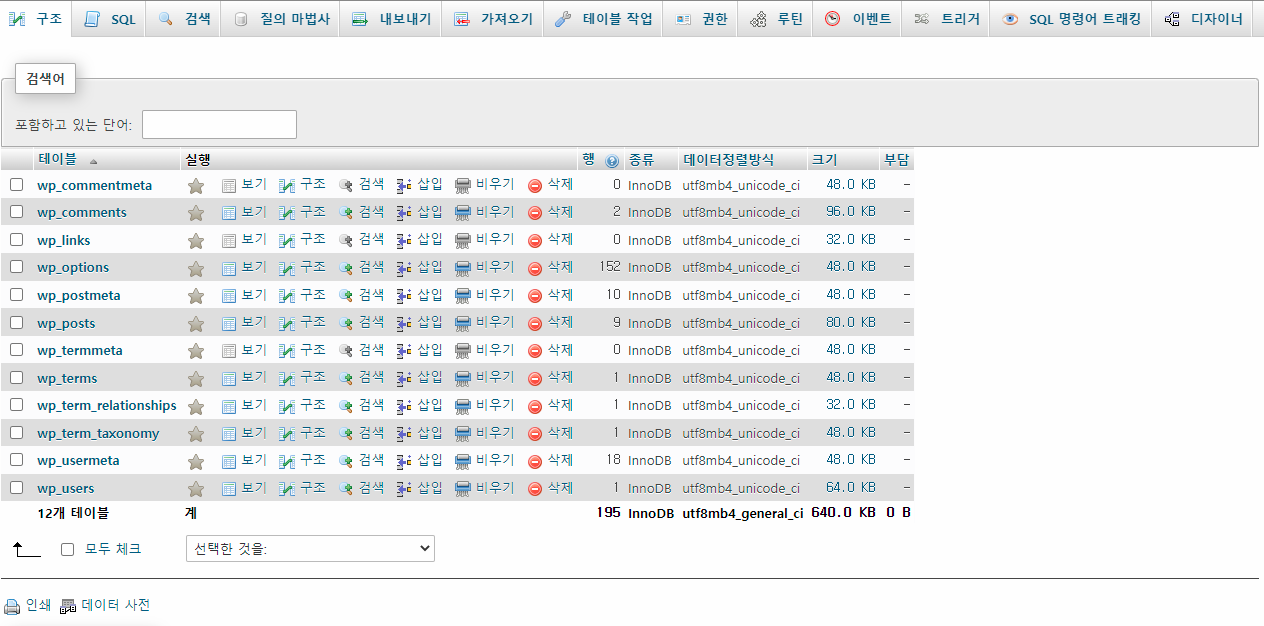Select the wp_posts checkbox
This screenshot has width=1264, height=626.
(x=16, y=323)
